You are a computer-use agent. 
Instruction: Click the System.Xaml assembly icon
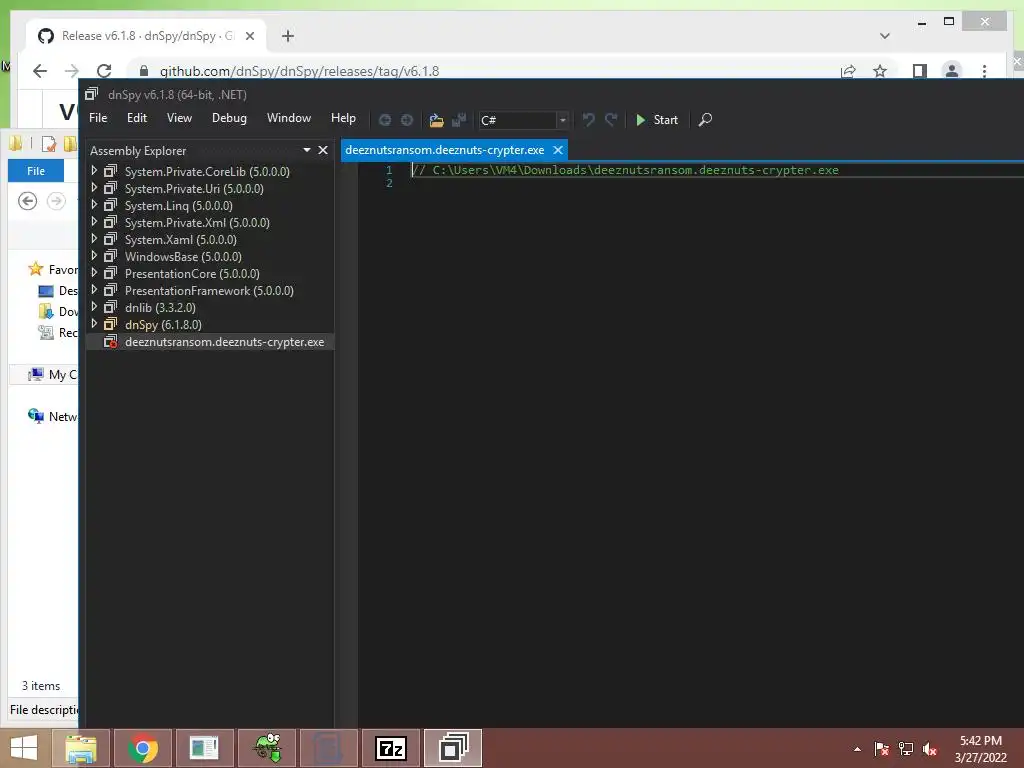point(111,239)
